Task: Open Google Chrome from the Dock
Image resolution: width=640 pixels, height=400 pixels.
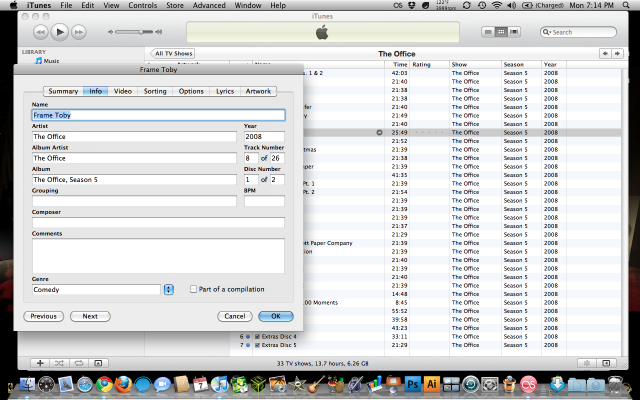Action: point(104,384)
